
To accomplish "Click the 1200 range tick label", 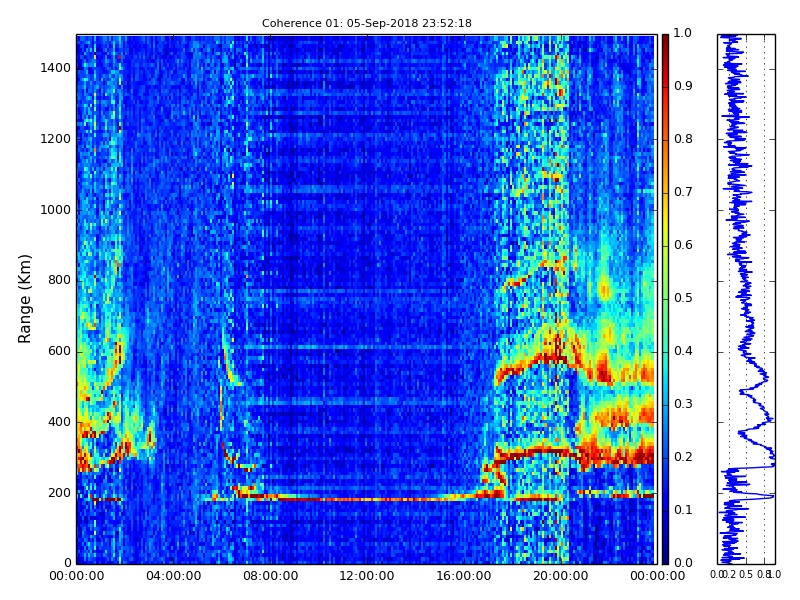I will point(55,139).
